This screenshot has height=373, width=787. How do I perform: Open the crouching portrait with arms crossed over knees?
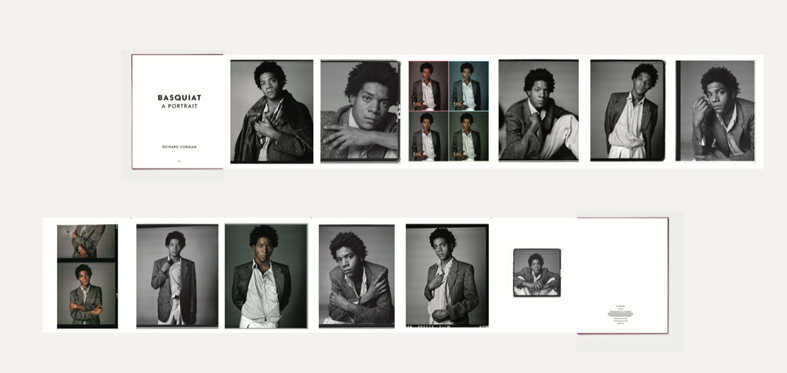coord(356,276)
